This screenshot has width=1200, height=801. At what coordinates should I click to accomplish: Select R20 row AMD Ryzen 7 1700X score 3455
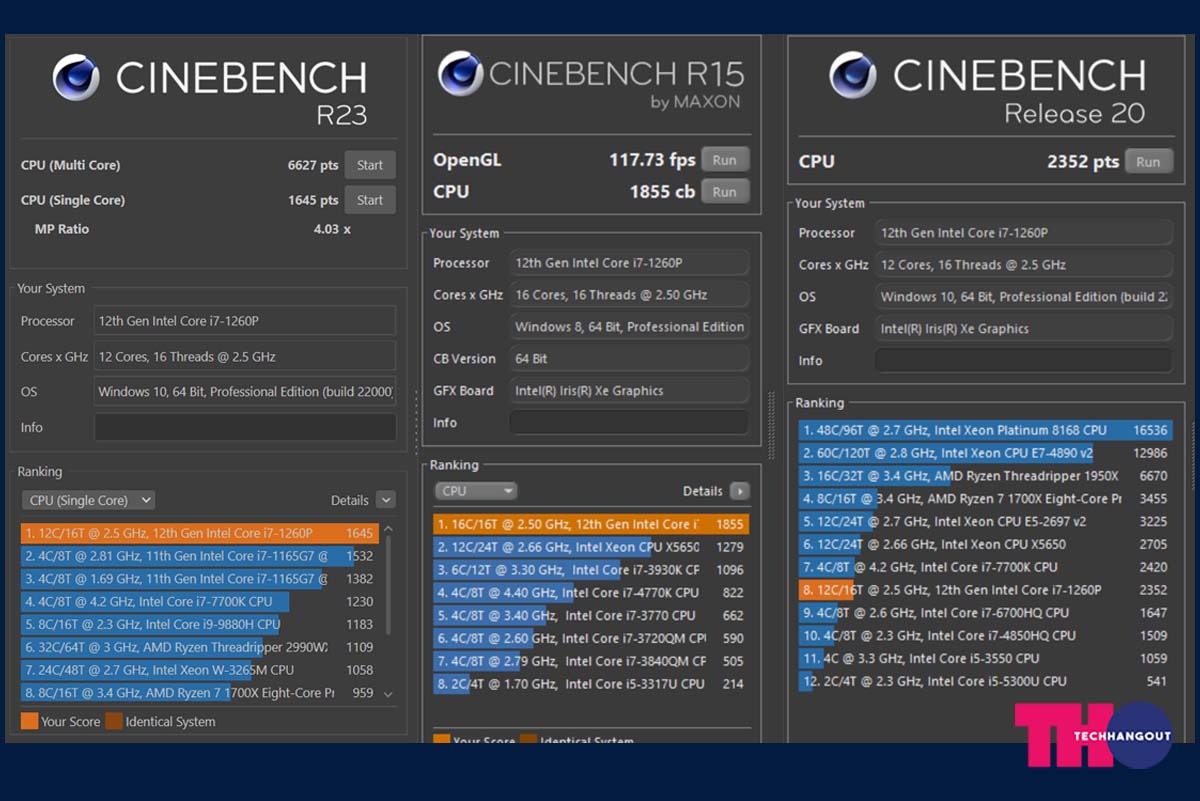tap(986, 499)
